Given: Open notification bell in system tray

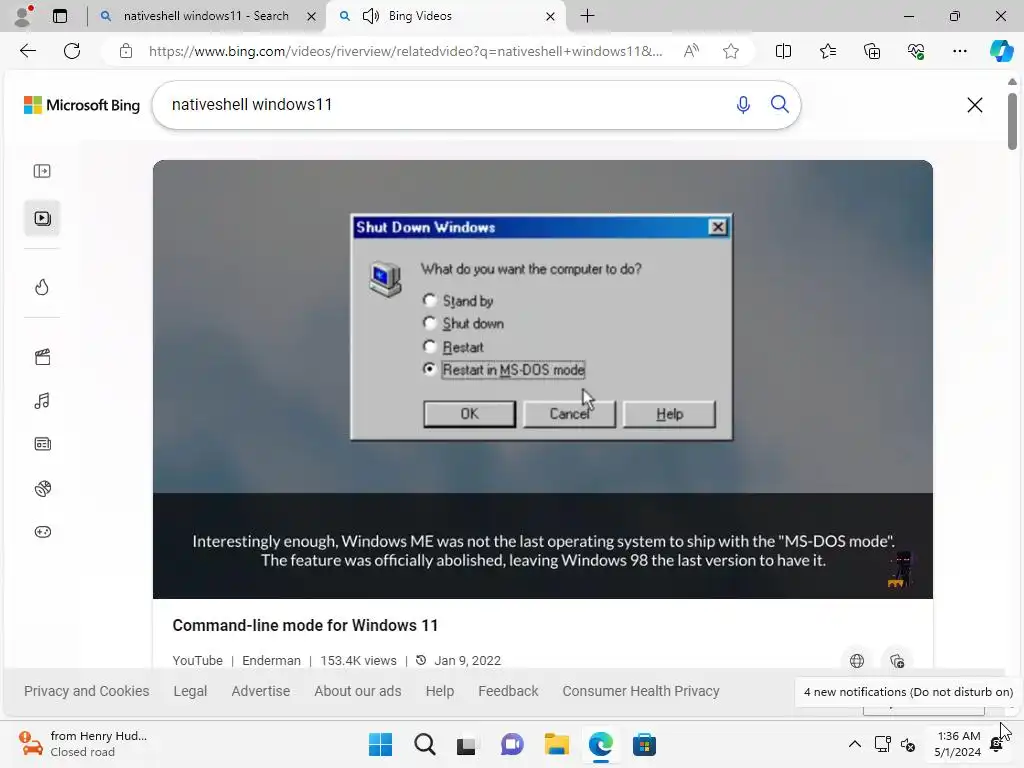Looking at the screenshot, I should click(996, 744).
